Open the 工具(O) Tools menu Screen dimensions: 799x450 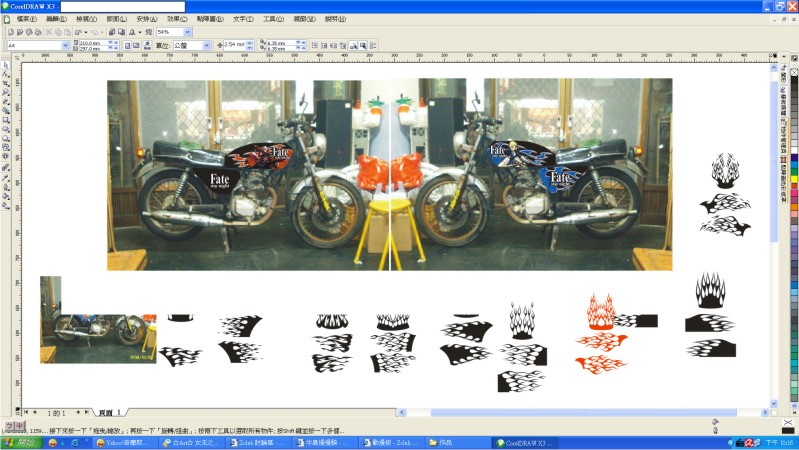click(273, 19)
